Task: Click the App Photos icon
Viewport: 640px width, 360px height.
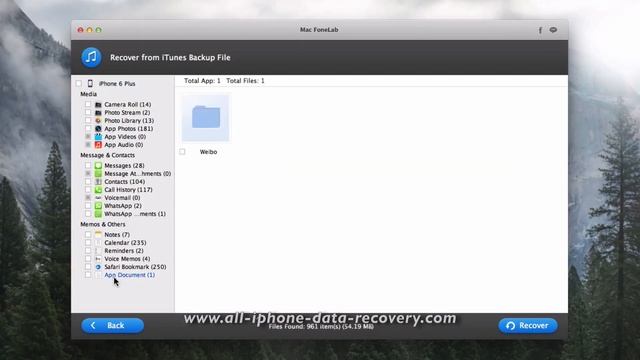Action: tap(98, 129)
